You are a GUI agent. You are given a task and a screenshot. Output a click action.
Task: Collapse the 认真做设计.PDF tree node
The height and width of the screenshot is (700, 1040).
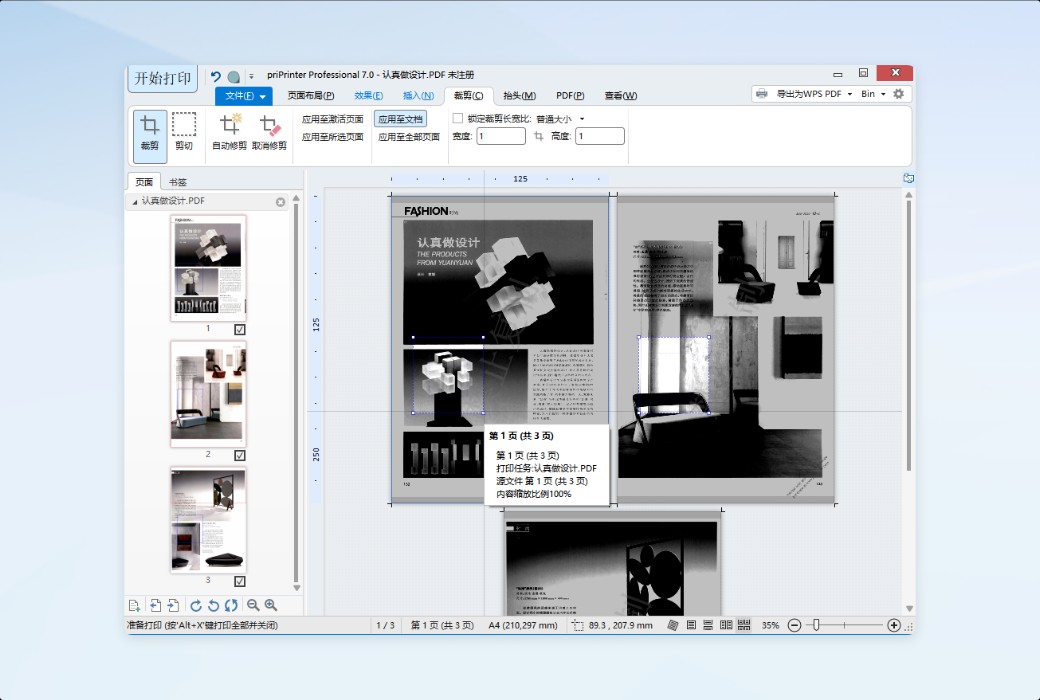[x=135, y=202]
